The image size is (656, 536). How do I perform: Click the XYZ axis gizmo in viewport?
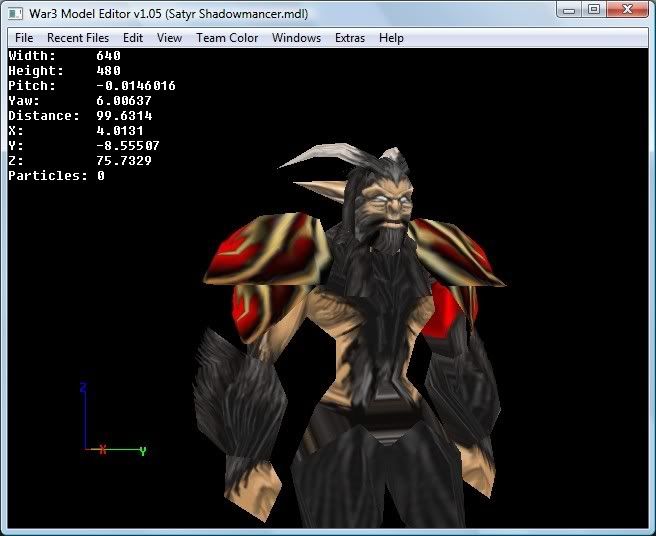(x=113, y=418)
